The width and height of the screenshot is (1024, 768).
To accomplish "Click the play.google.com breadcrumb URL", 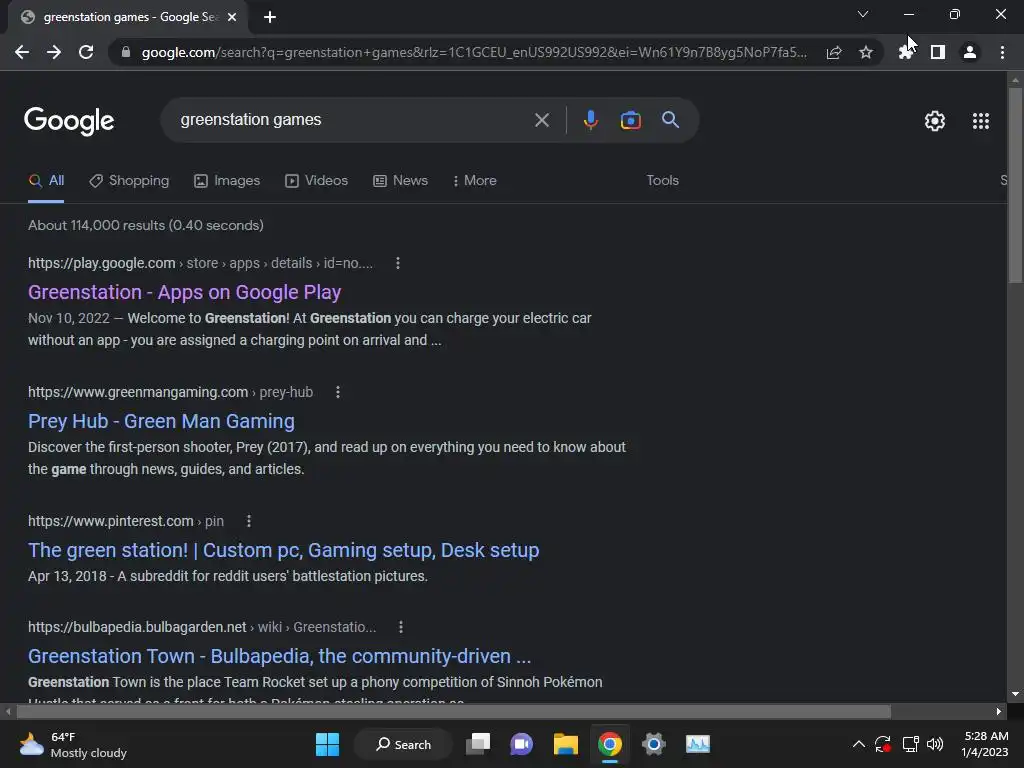I will tap(200, 263).
